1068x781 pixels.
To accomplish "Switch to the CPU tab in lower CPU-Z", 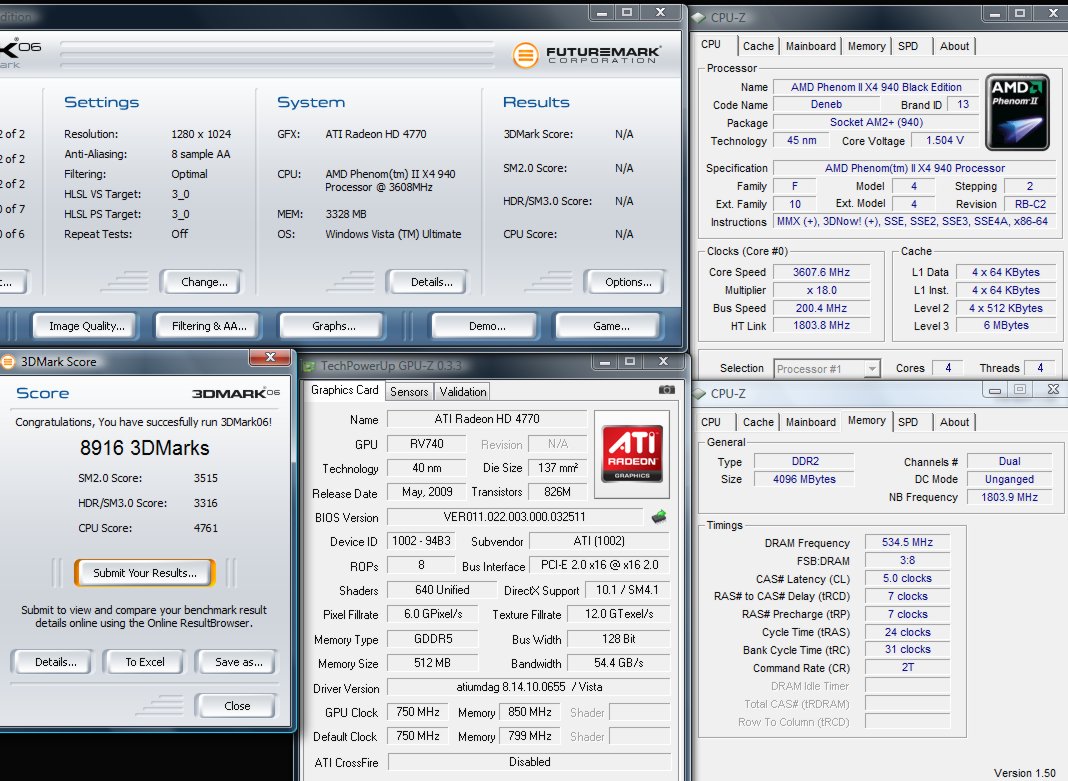I will click(710, 422).
